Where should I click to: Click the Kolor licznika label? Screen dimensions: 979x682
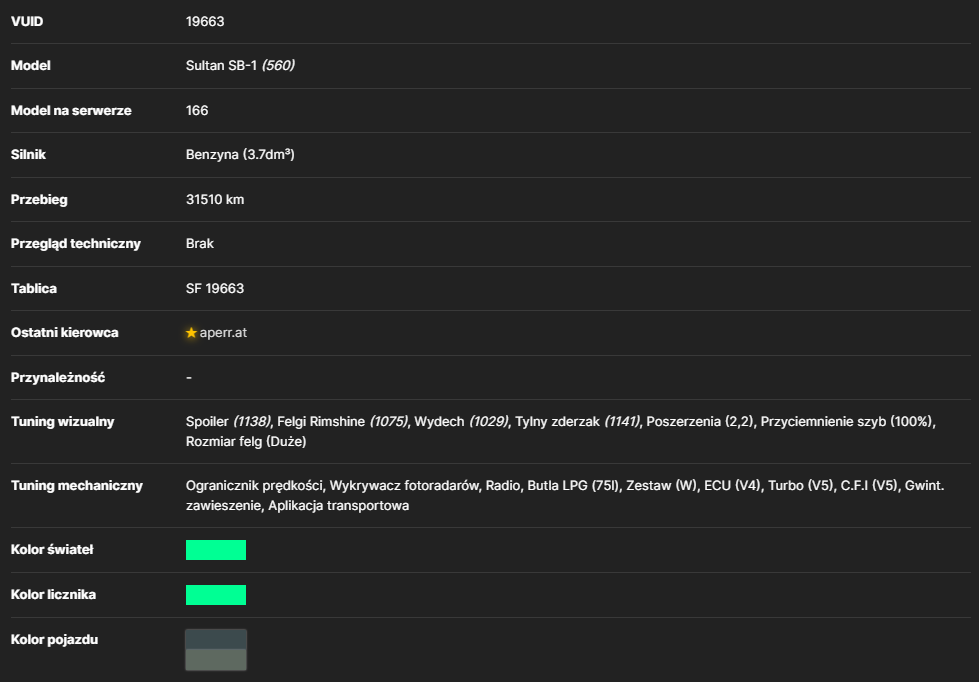pyautogui.click(x=53, y=595)
